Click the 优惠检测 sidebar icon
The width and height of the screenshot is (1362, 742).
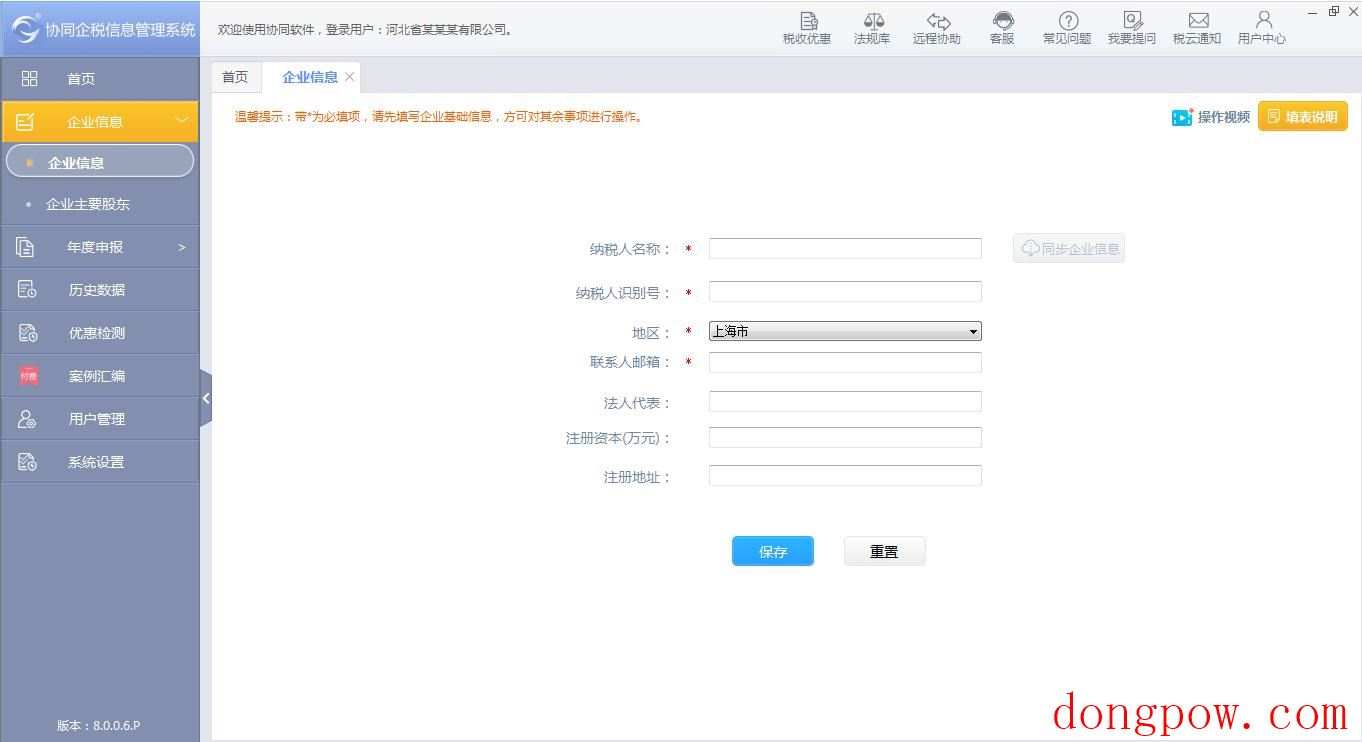27,333
